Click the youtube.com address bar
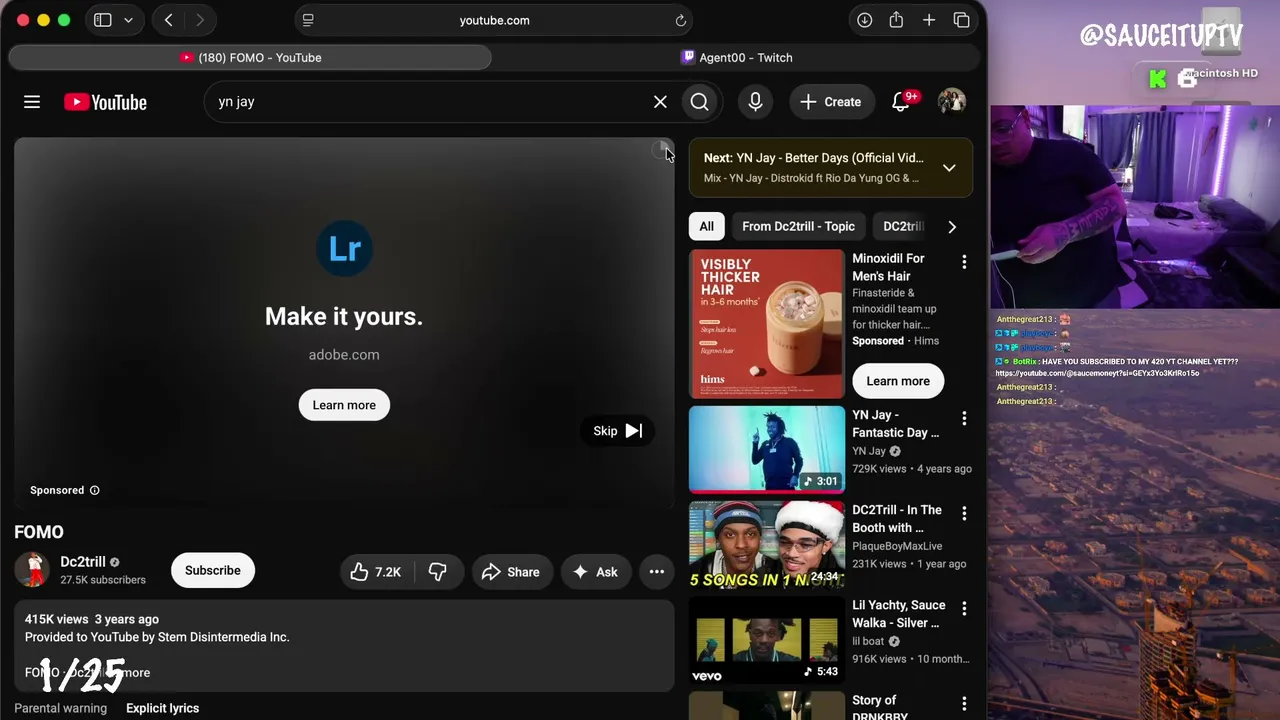Viewport: 1280px width, 720px height. [x=494, y=20]
